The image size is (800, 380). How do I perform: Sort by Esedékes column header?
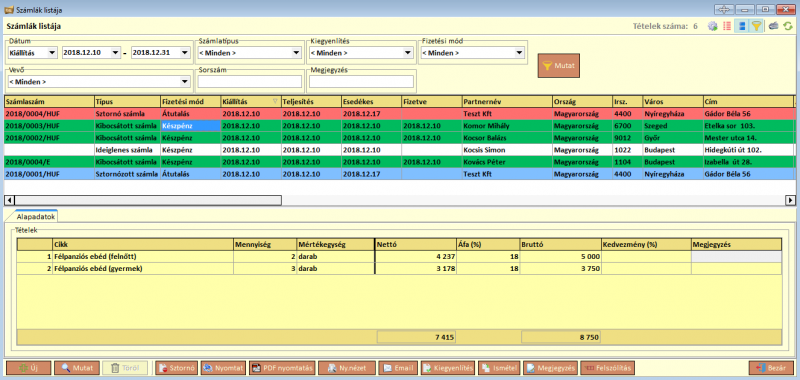tap(371, 102)
